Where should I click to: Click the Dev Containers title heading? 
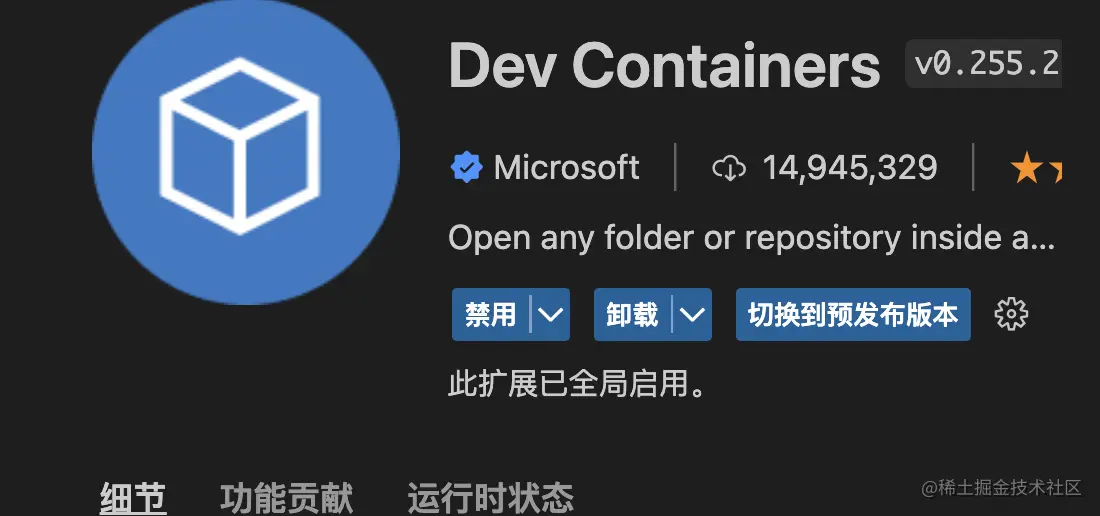coord(664,66)
